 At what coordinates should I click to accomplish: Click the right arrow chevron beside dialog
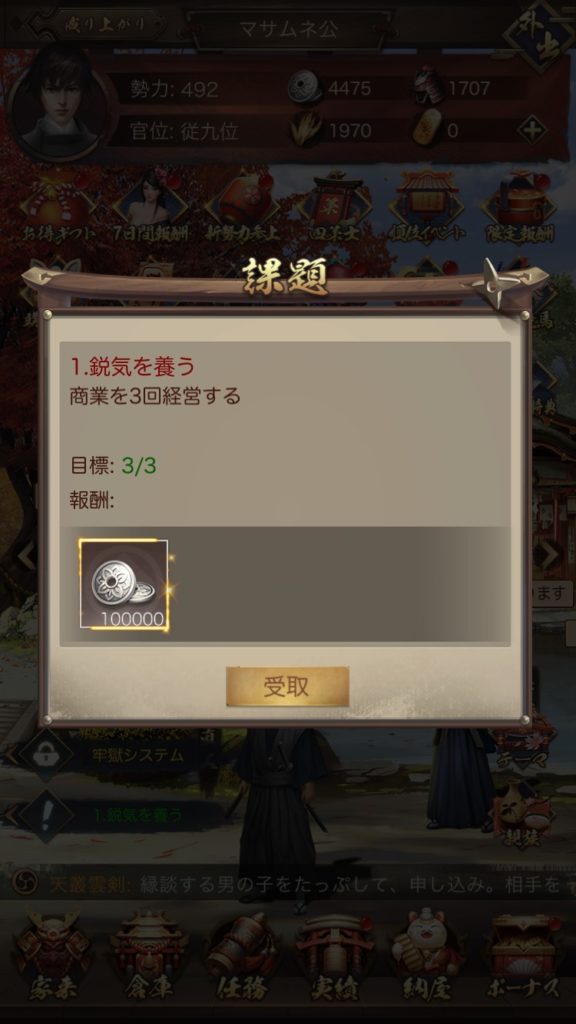[547, 555]
